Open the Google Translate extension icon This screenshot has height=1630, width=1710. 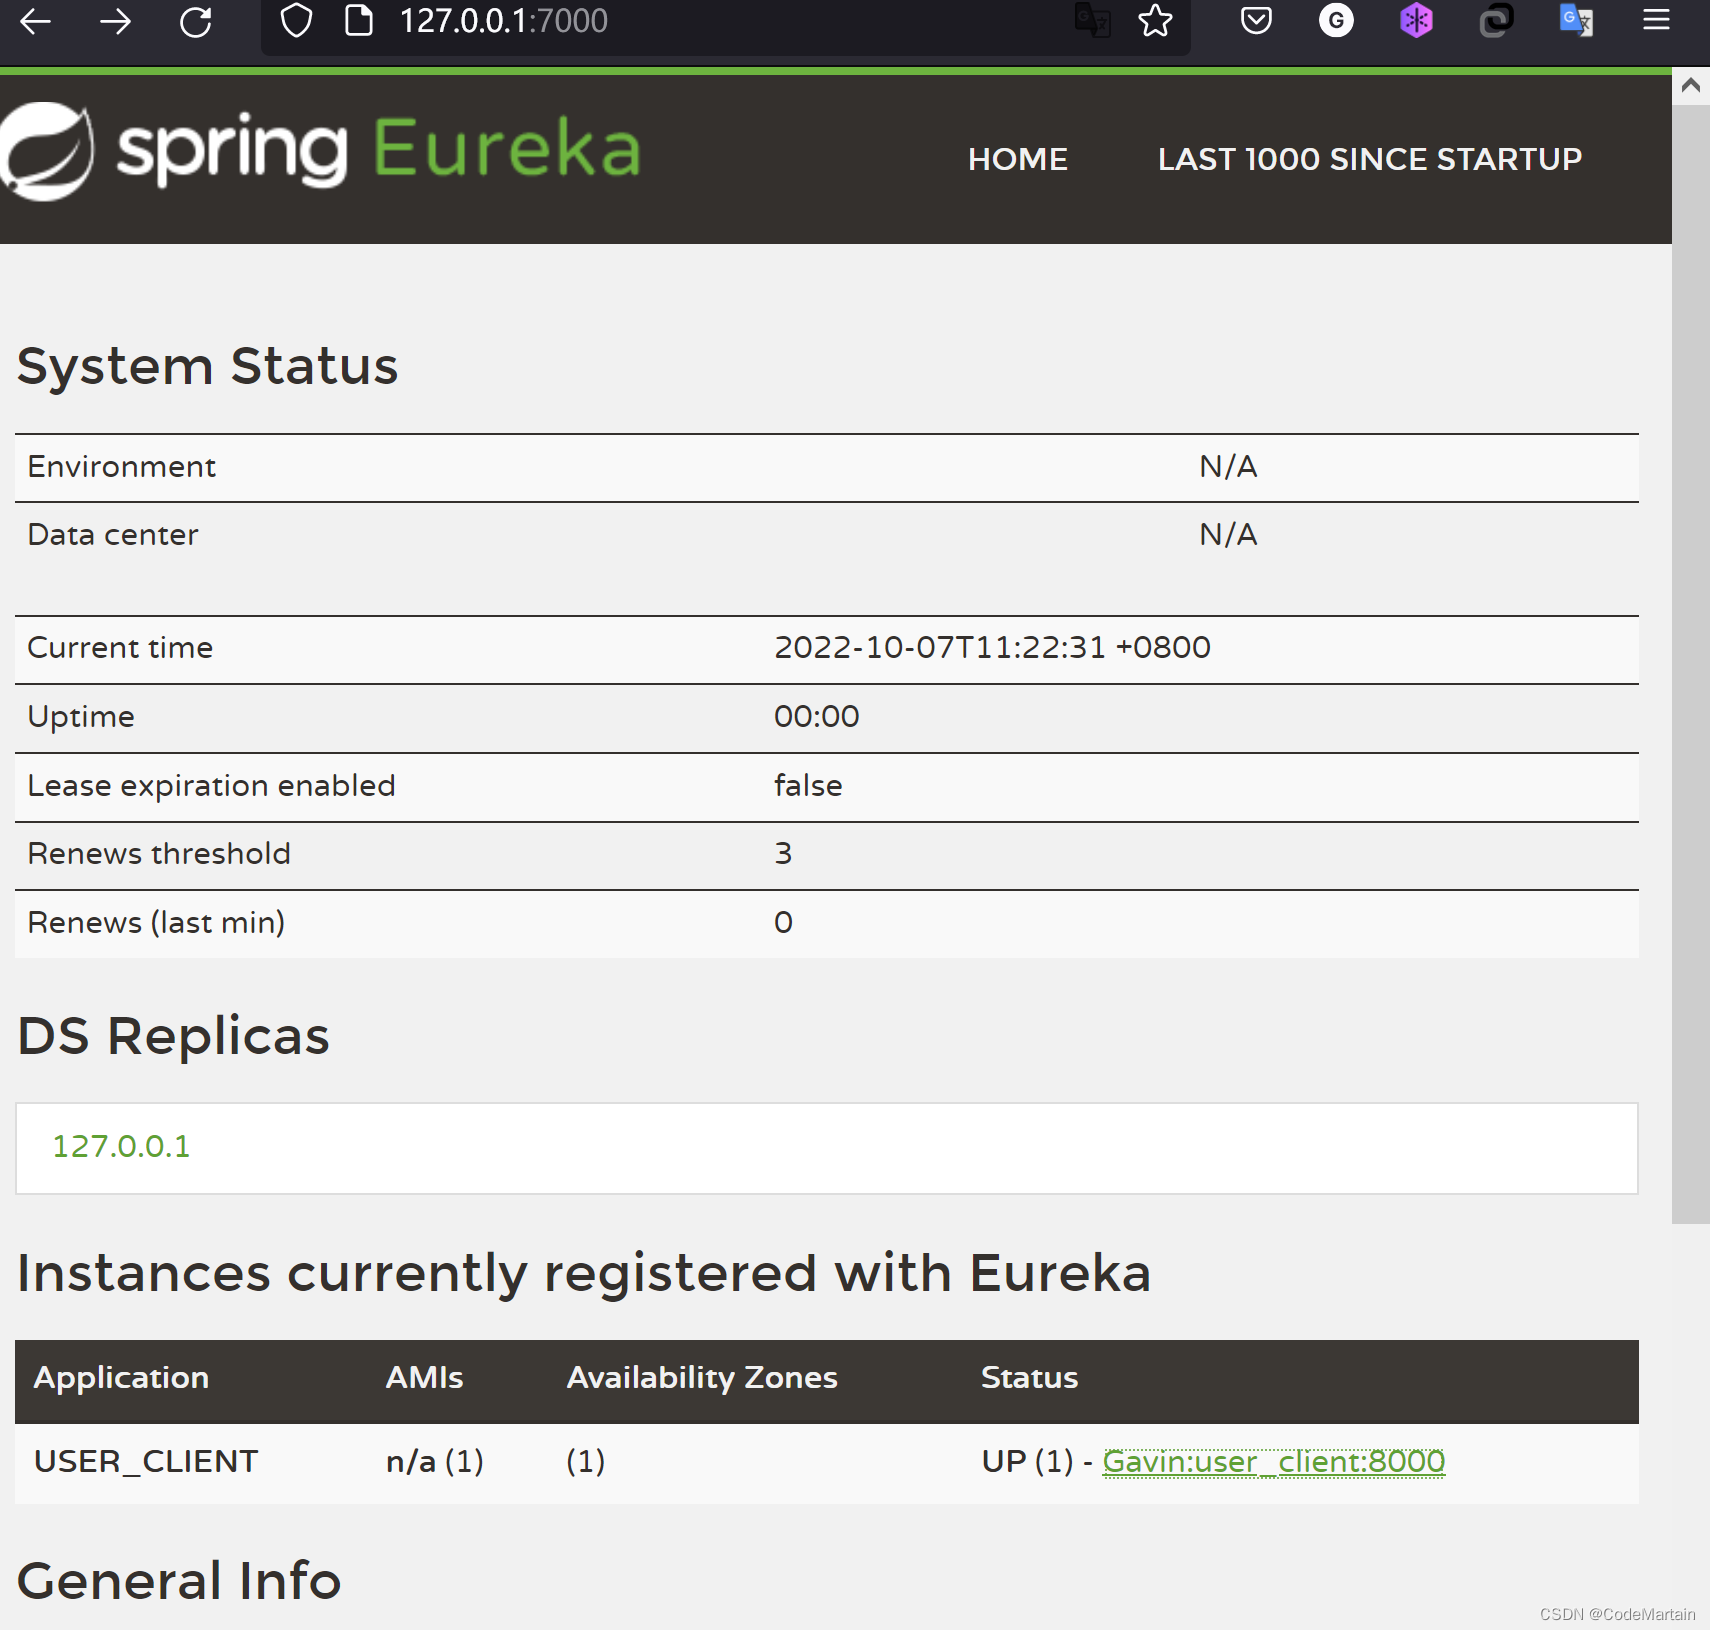tap(1576, 20)
